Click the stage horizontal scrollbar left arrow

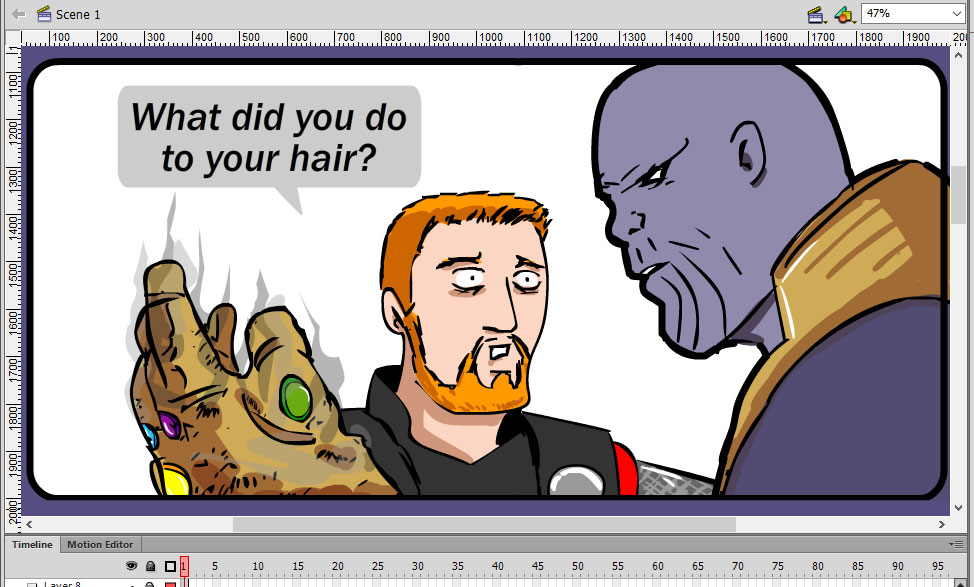point(29,524)
